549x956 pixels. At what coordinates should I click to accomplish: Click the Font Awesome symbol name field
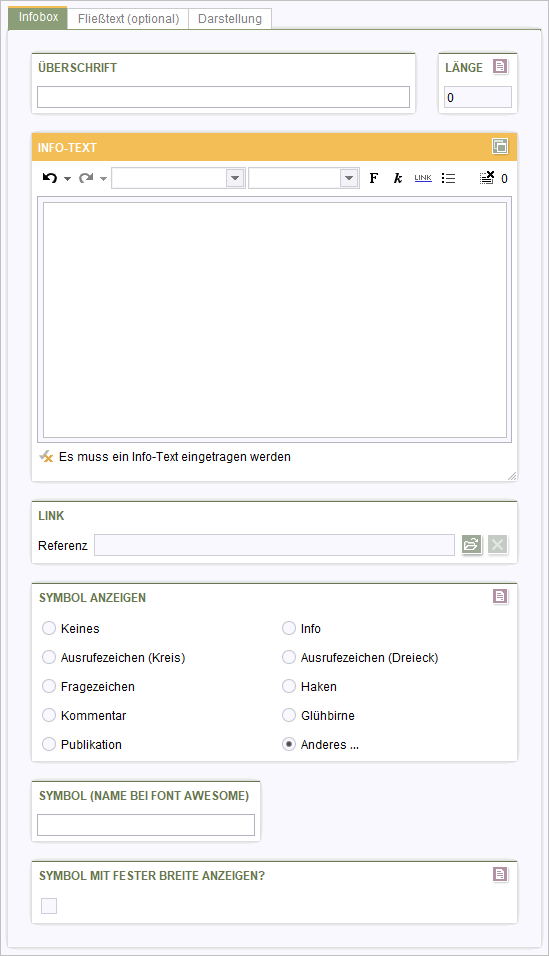coord(146,825)
